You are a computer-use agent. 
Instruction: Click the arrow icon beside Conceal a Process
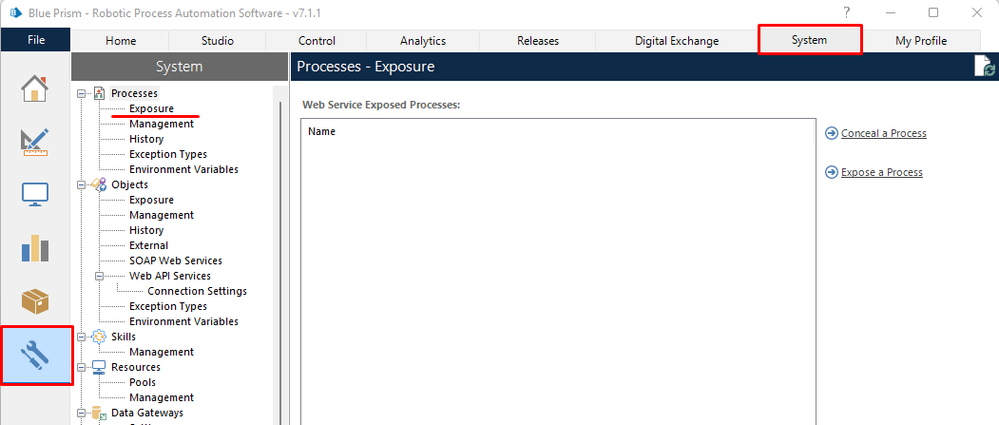tap(831, 133)
